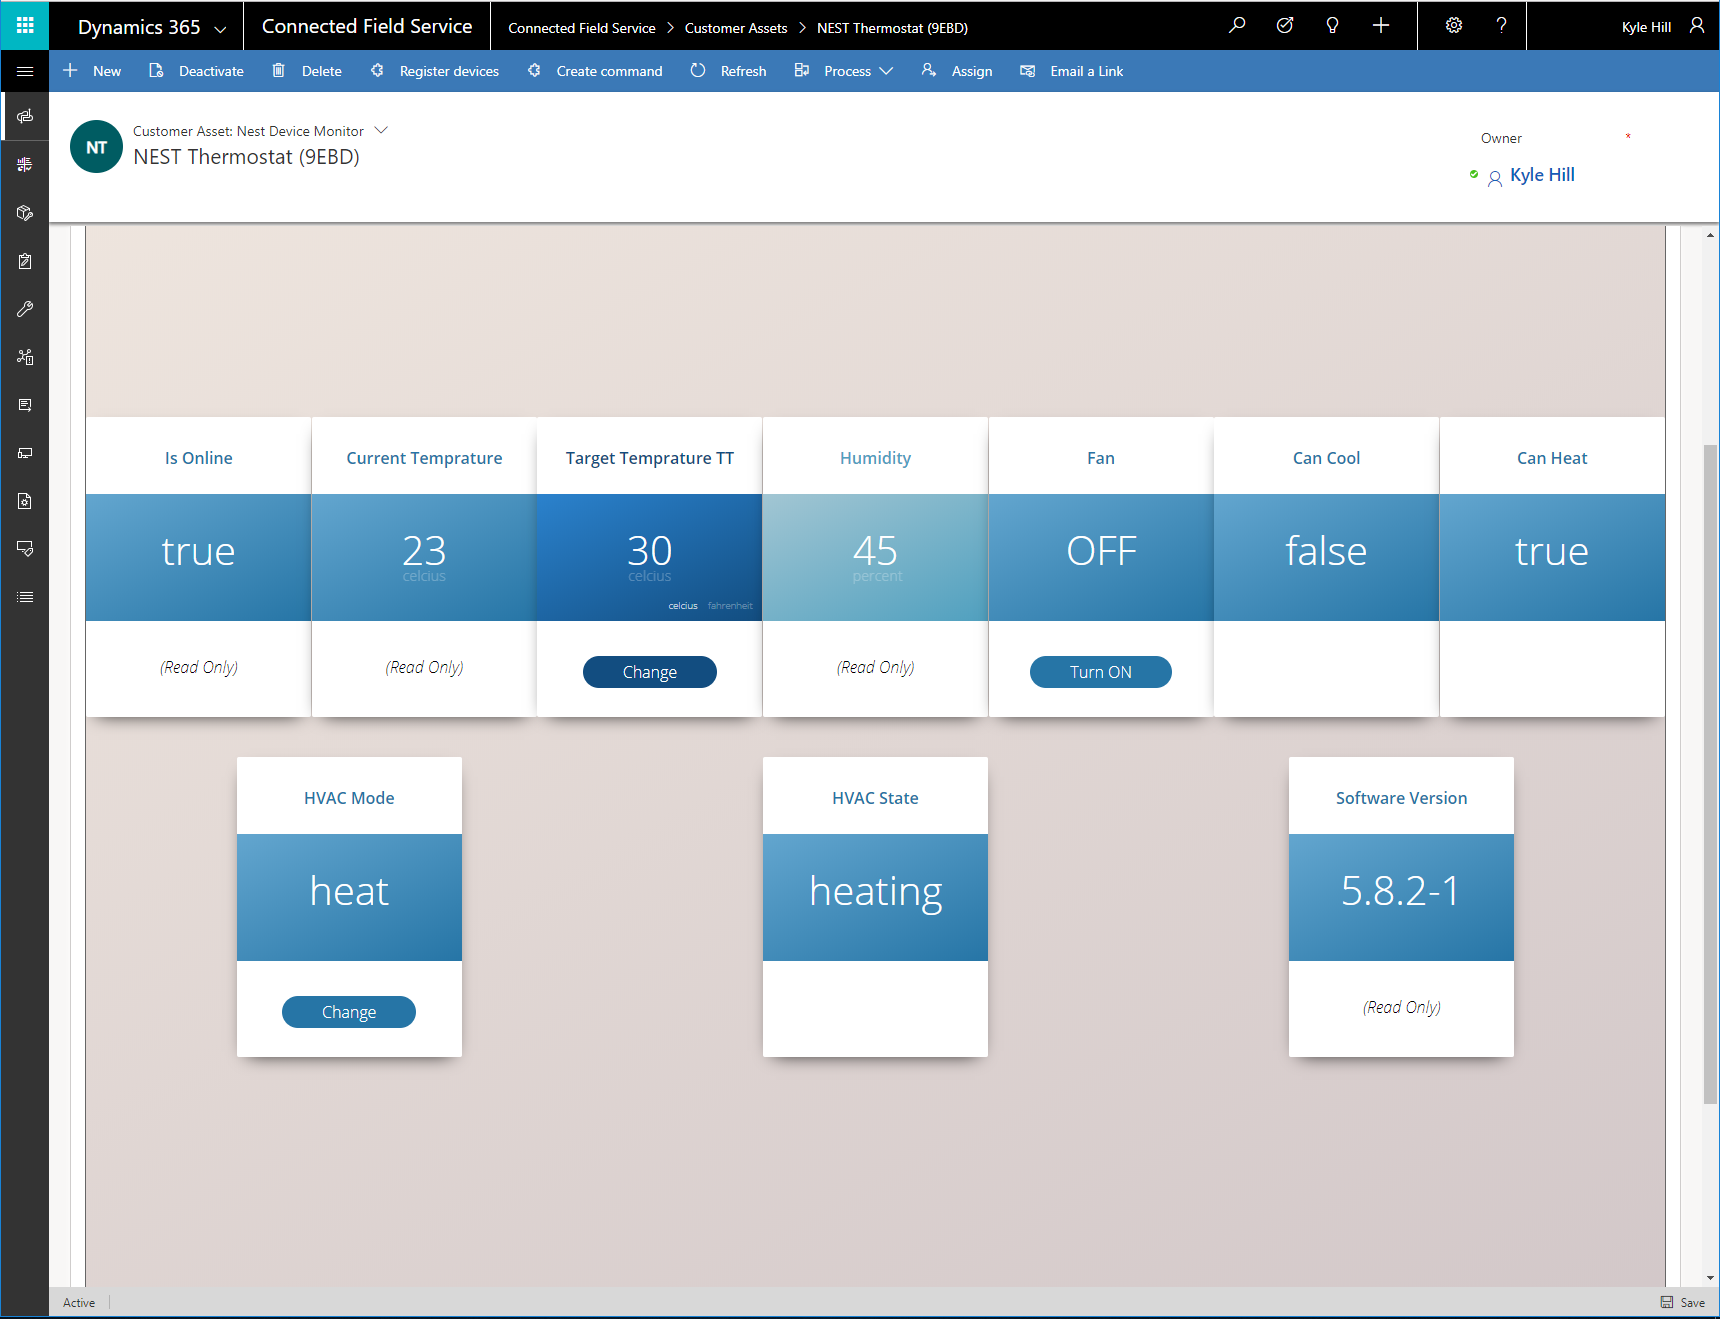Click the sidebar bottom list icon

(25, 597)
